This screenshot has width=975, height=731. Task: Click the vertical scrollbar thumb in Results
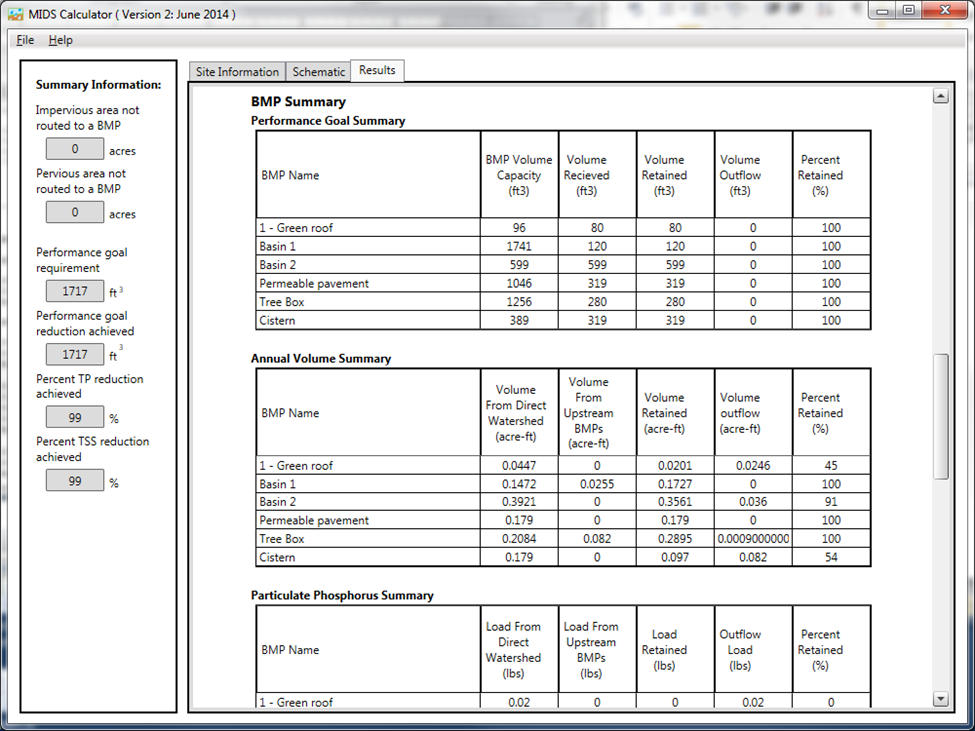point(940,415)
